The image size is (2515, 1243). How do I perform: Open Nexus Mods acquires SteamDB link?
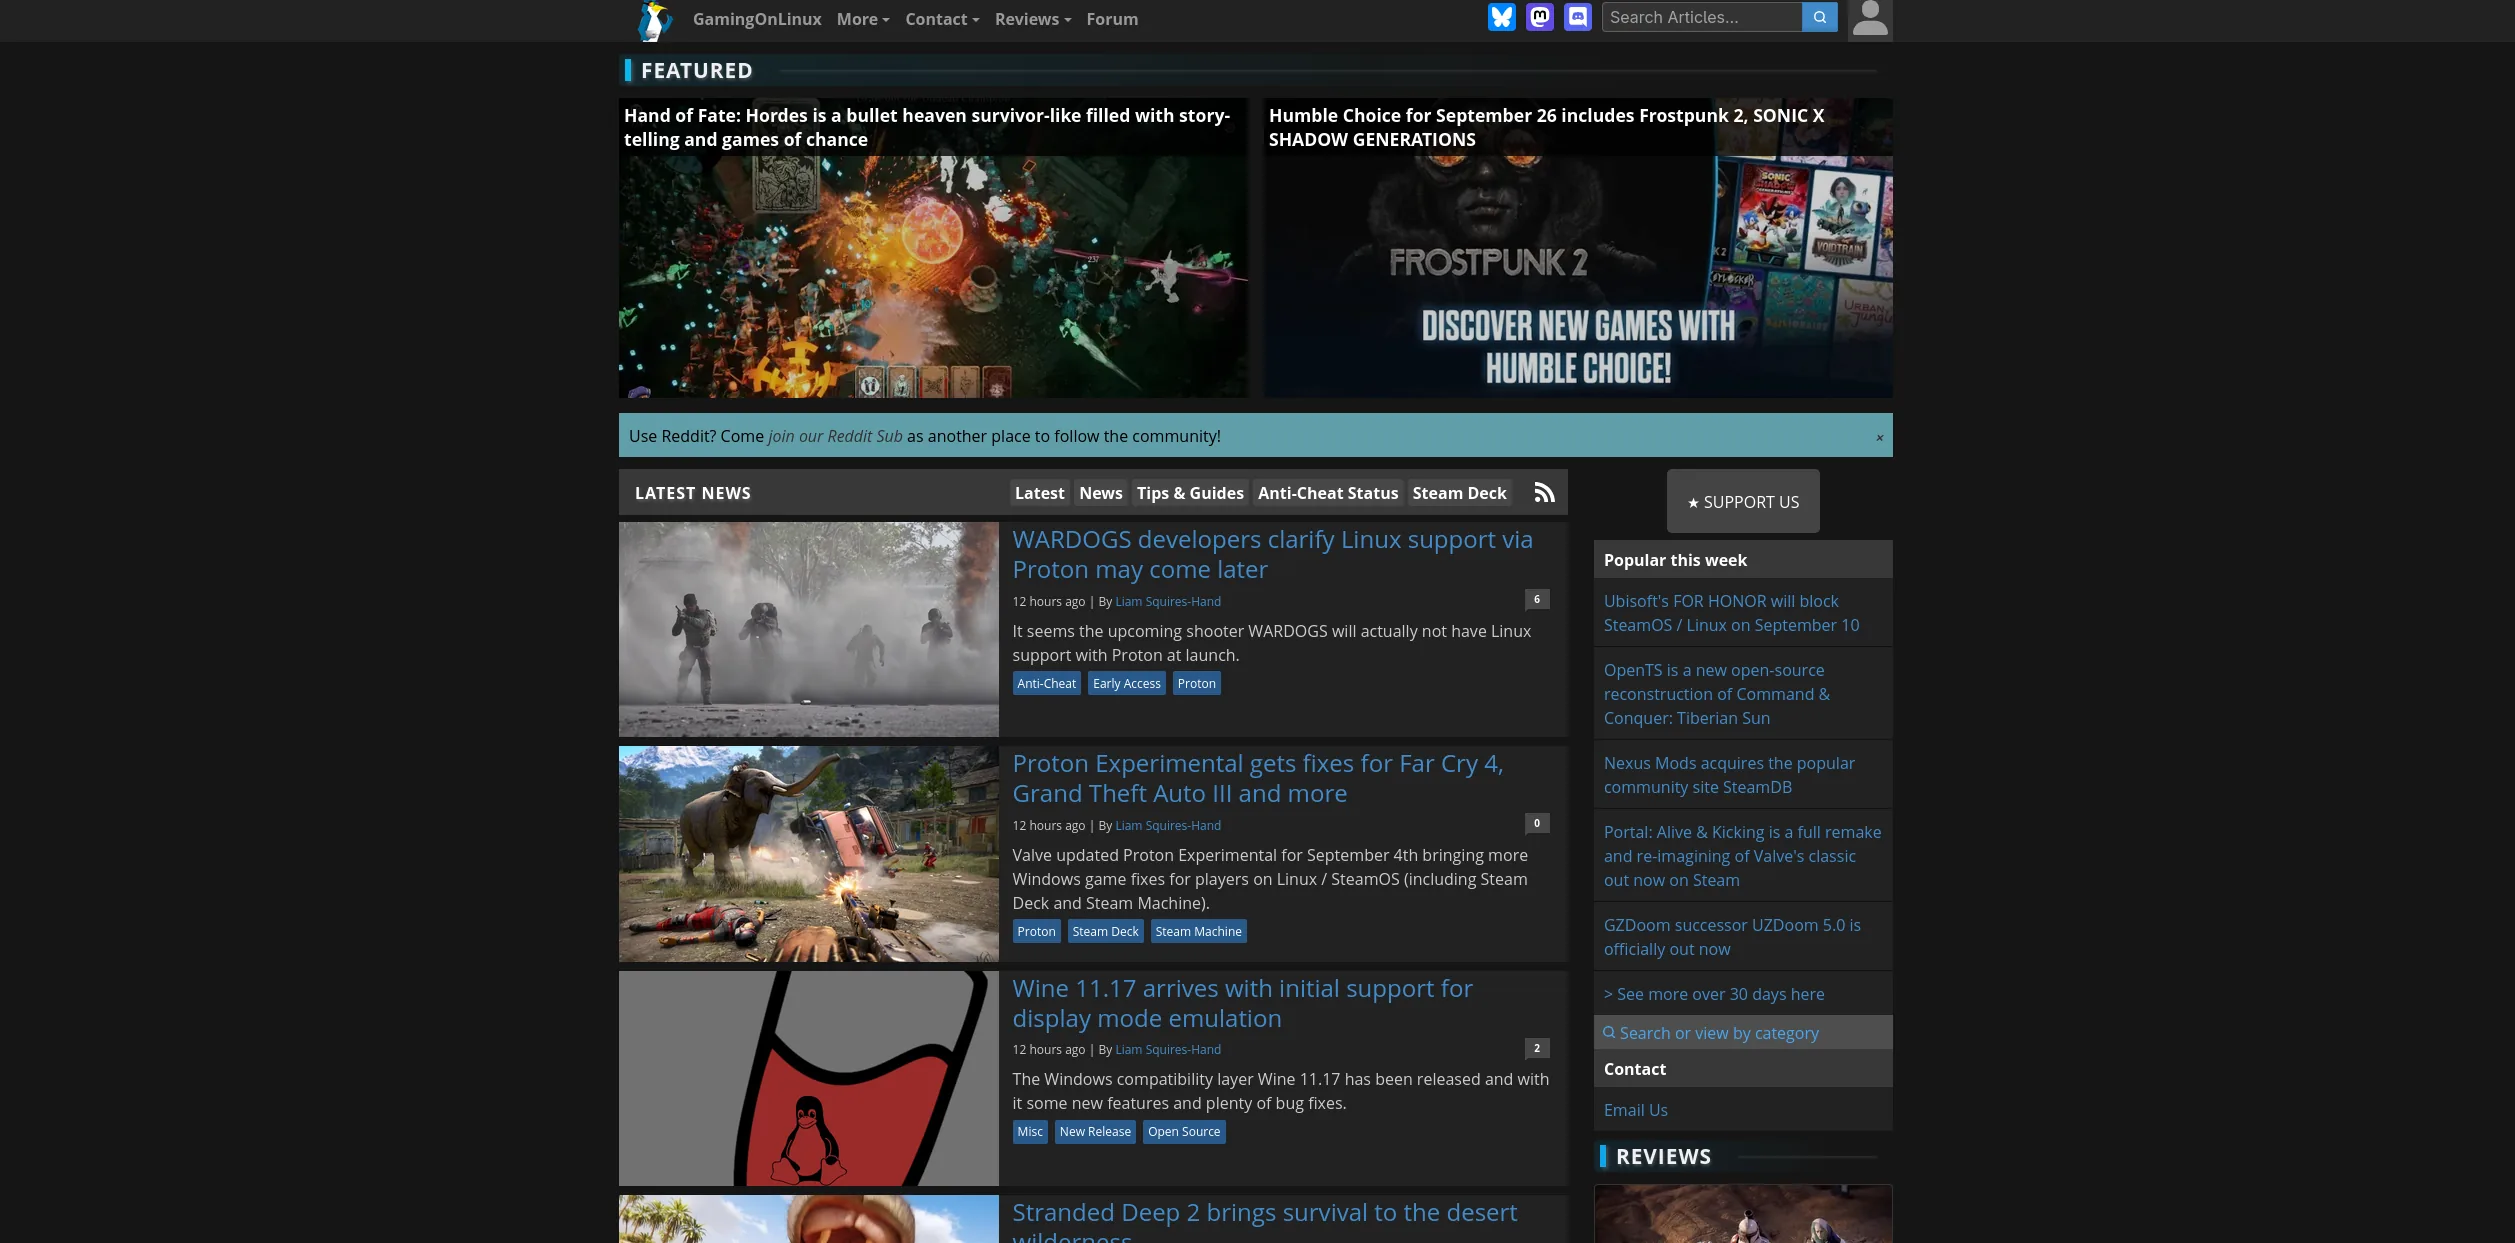tap(1728, 775)
